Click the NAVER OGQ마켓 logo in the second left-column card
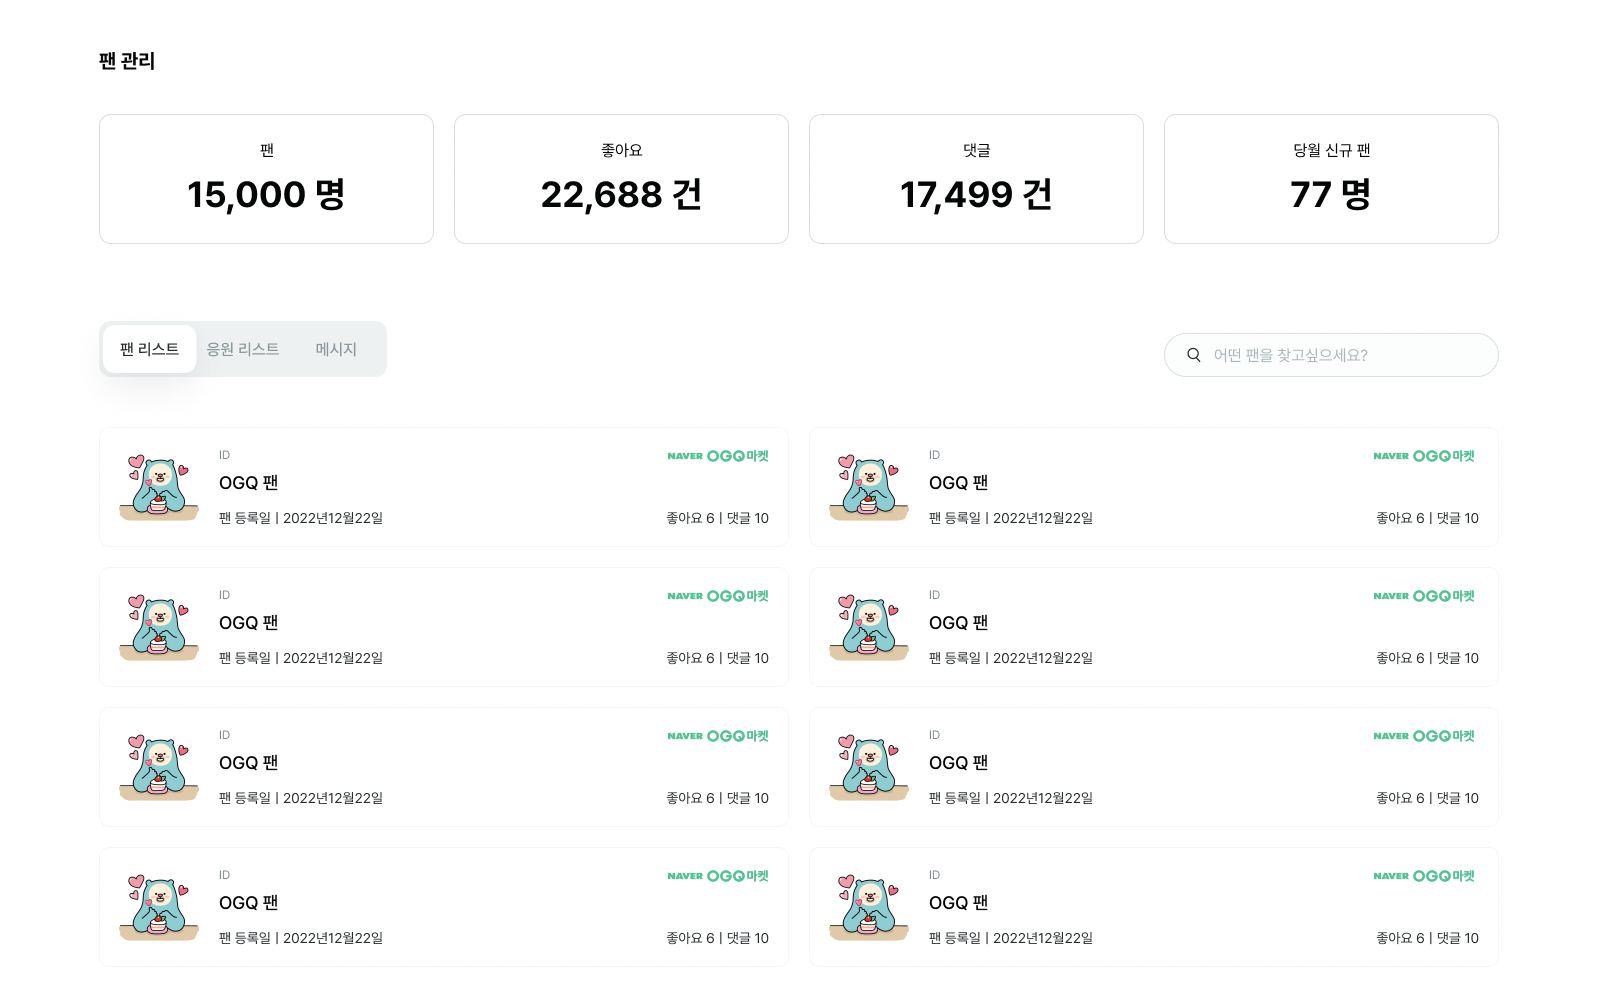This screenshot has height=990, width=1600. 718,596
